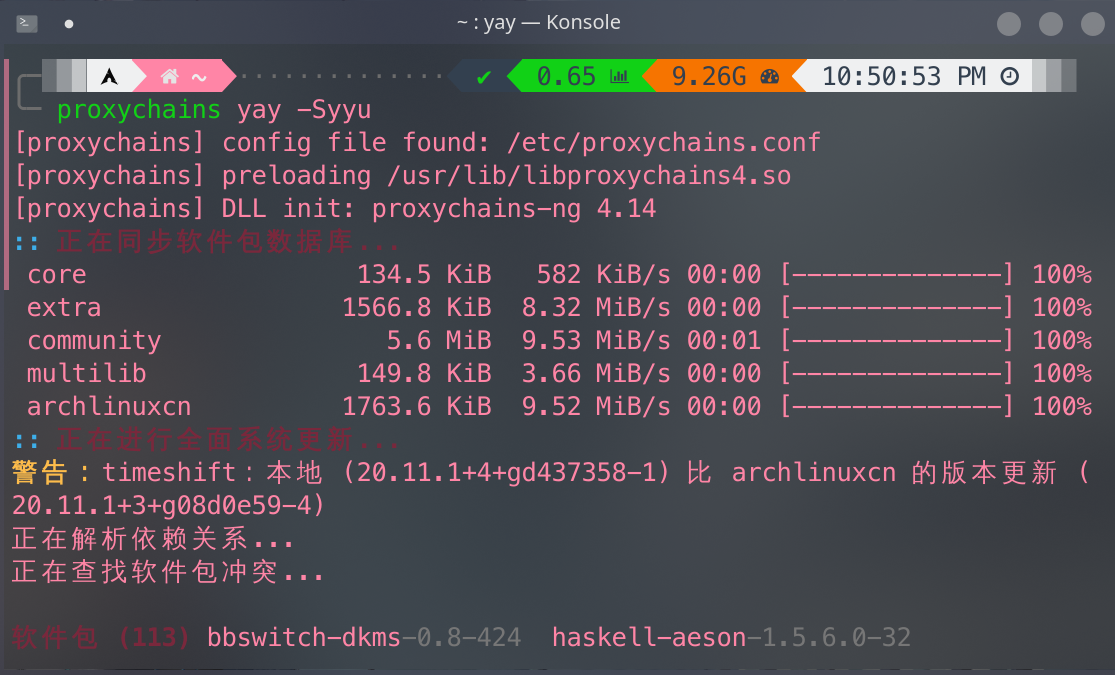The image size is (1115, 675).
Task: Click the Arch Linux logo in prompt
Action: pyautogui.click(x=110, y=76)
